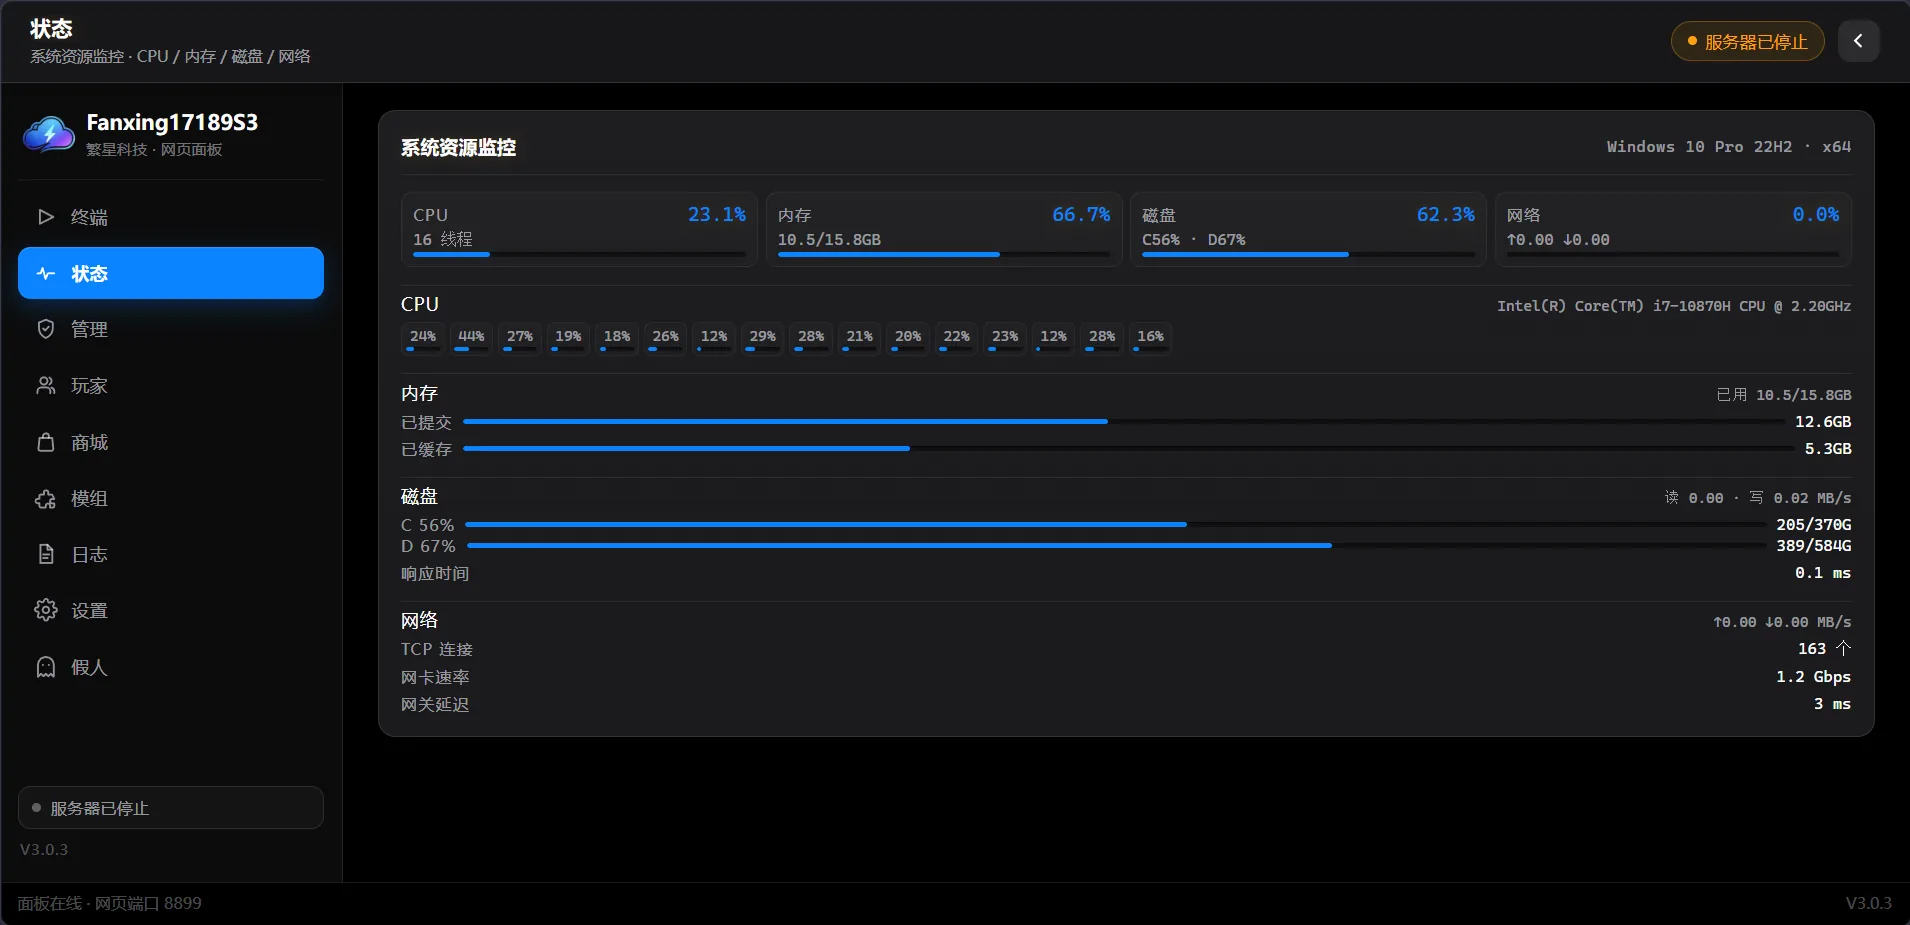The width and height of the screenshot is (1910, 925).
Task: Click the players icon beside 玩家
Action: pyautogui.click(x=45, y=385)
